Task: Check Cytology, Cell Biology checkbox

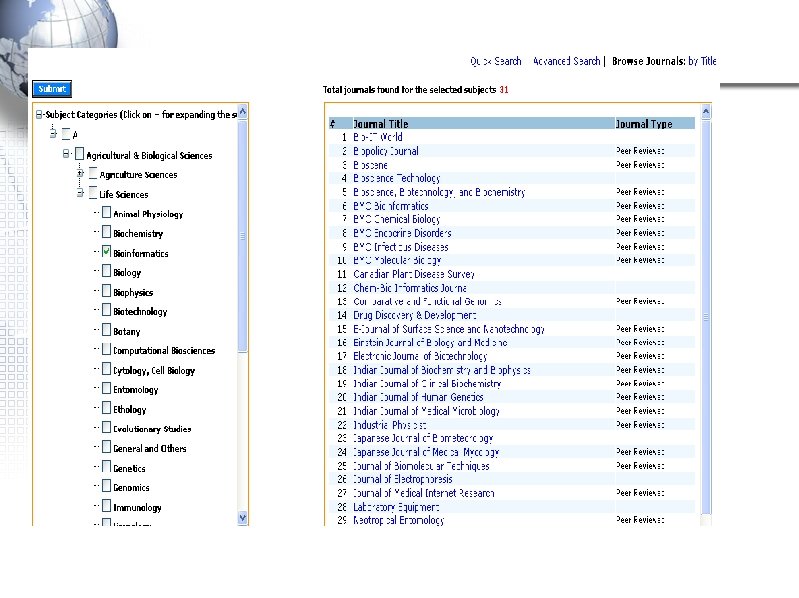Action: coord(106,369)
